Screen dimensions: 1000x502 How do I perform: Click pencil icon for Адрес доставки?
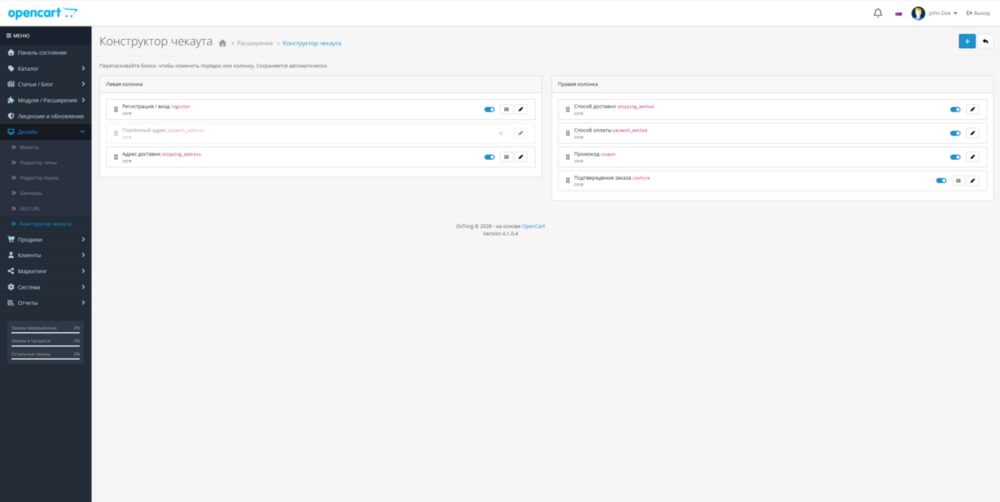pos(521,157)
